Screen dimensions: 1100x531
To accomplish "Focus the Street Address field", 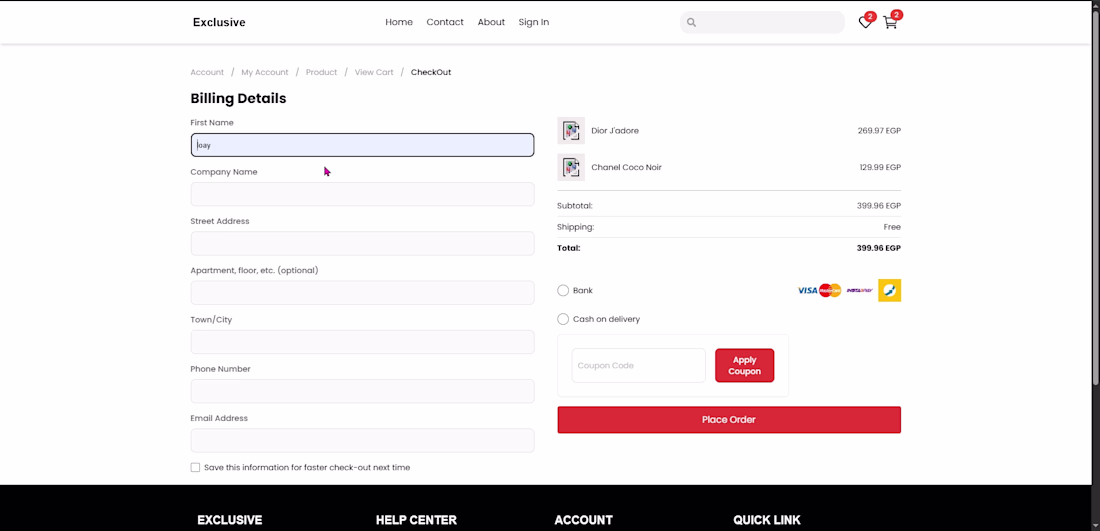I will [x=362, y=243].
